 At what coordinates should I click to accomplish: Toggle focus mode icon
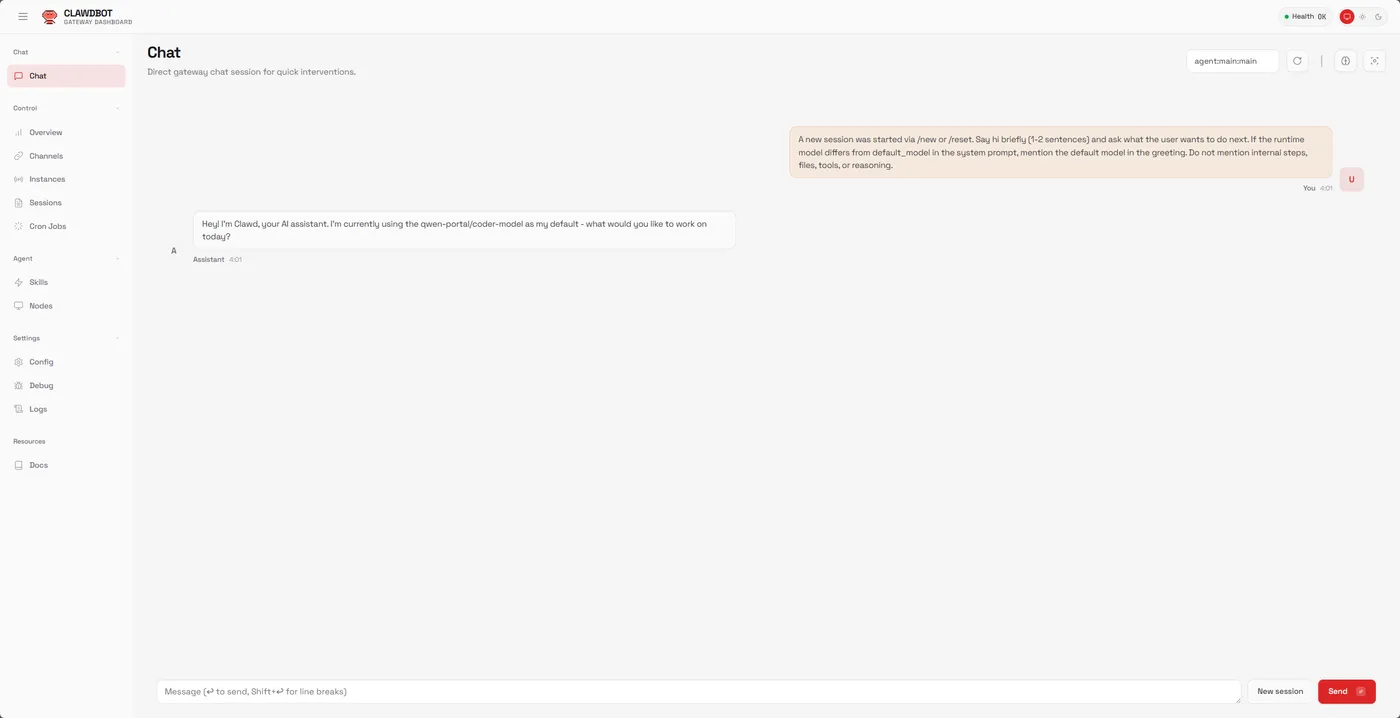[1375, 61]
